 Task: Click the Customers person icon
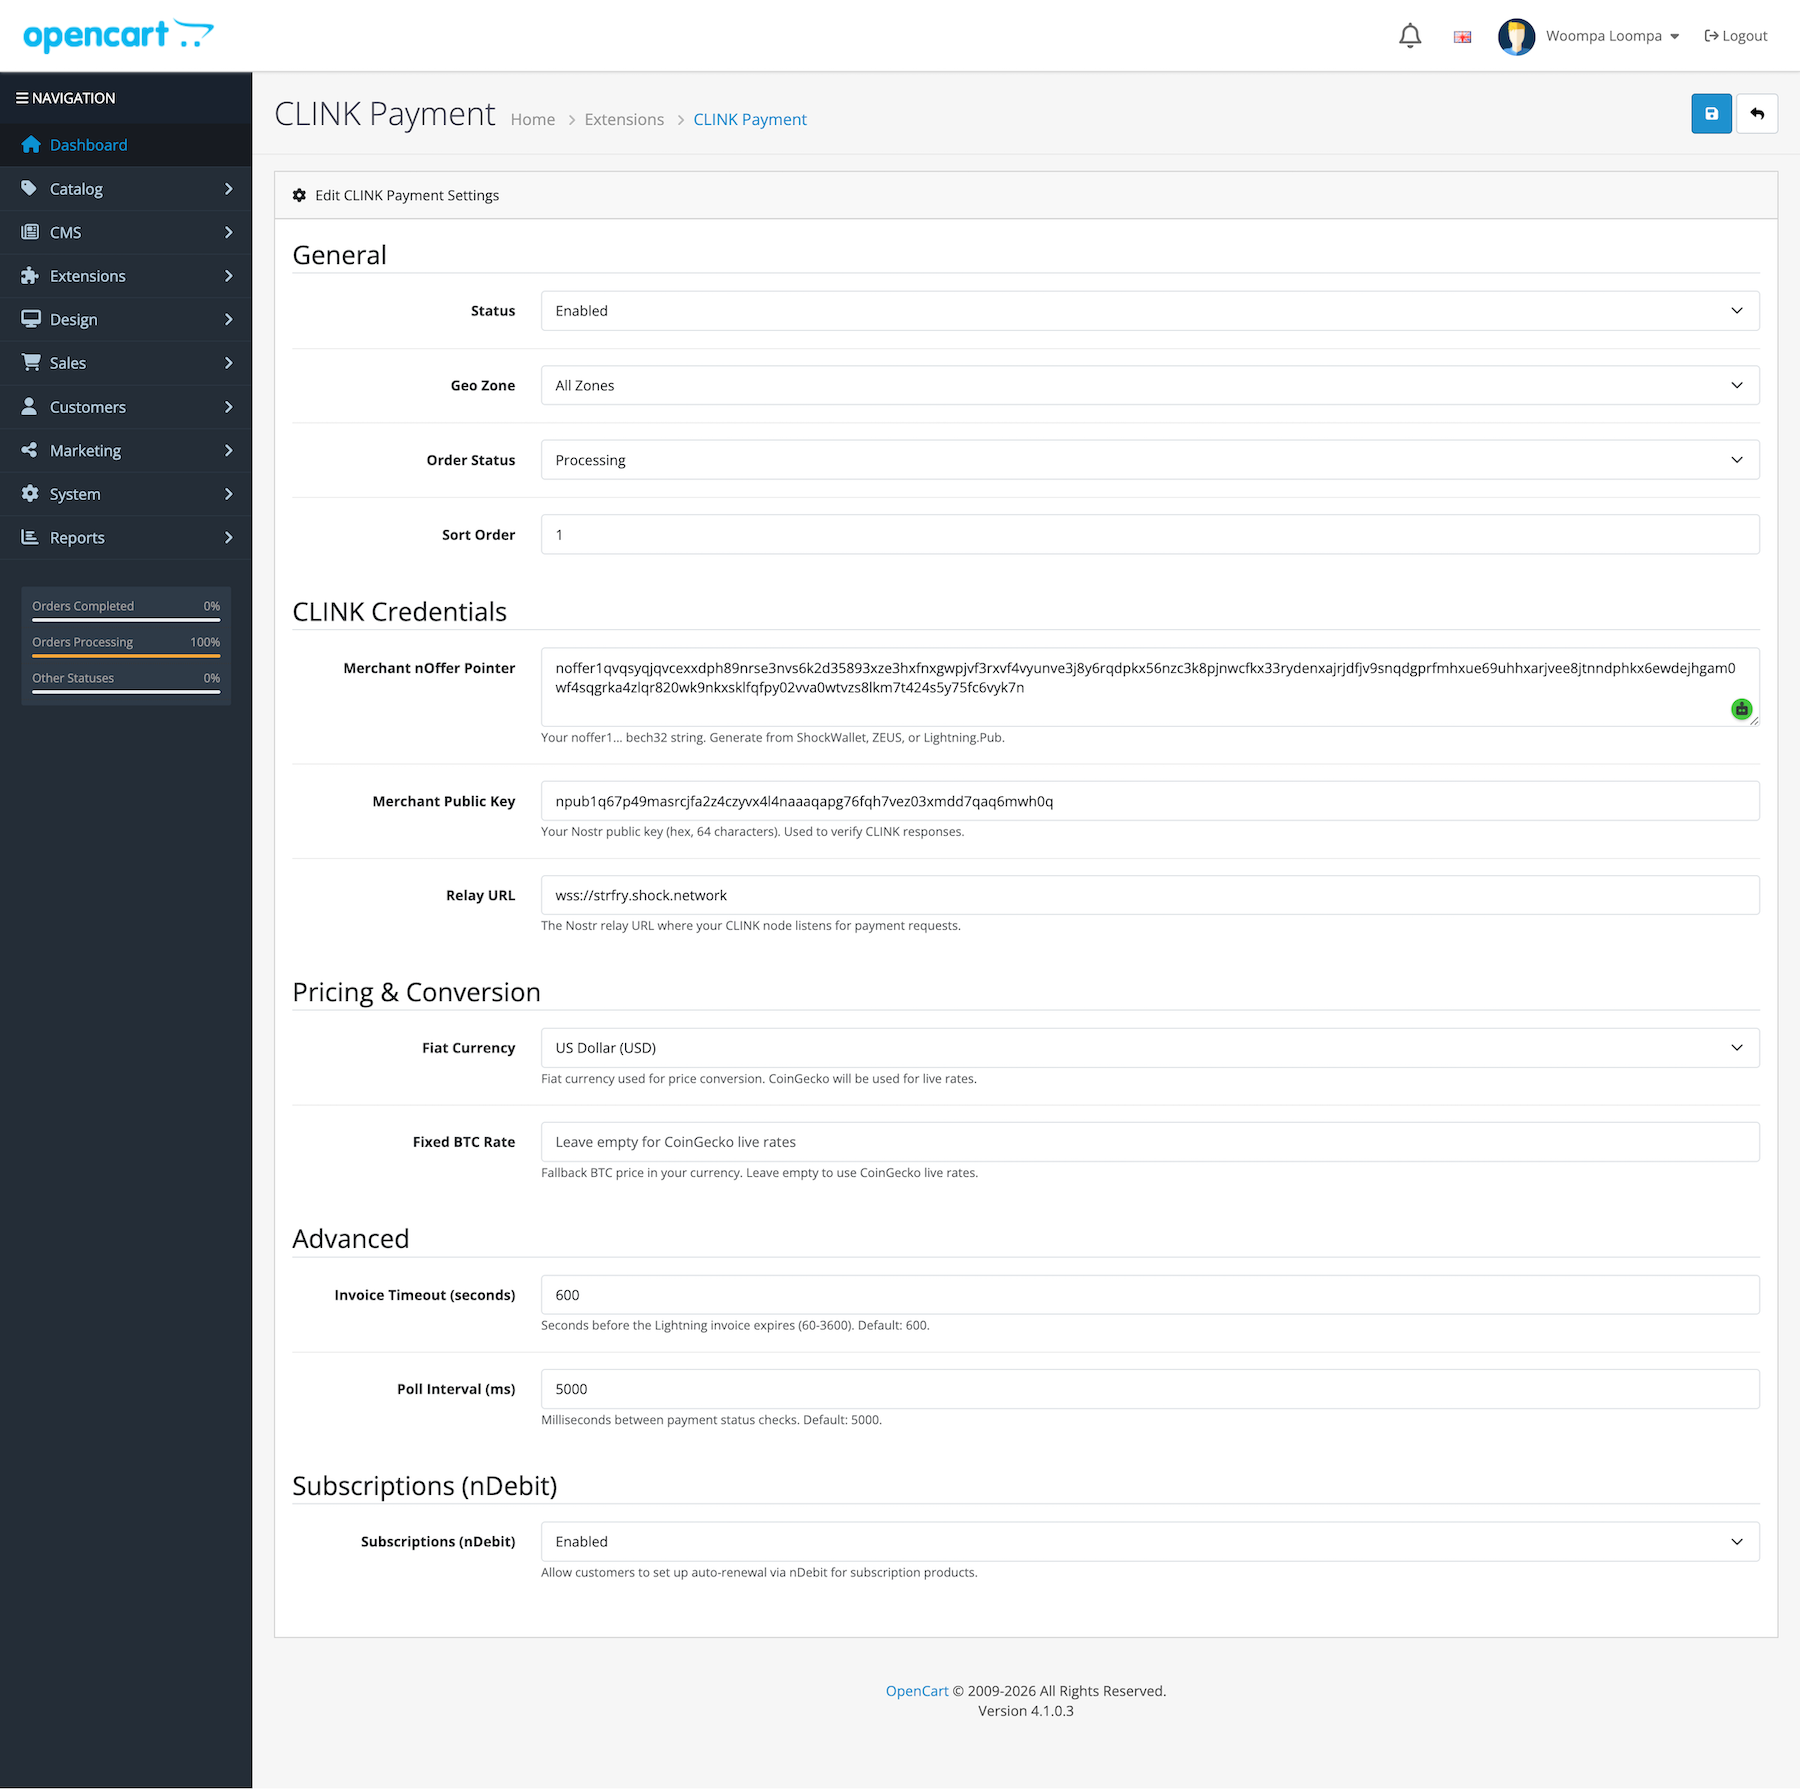29,406
